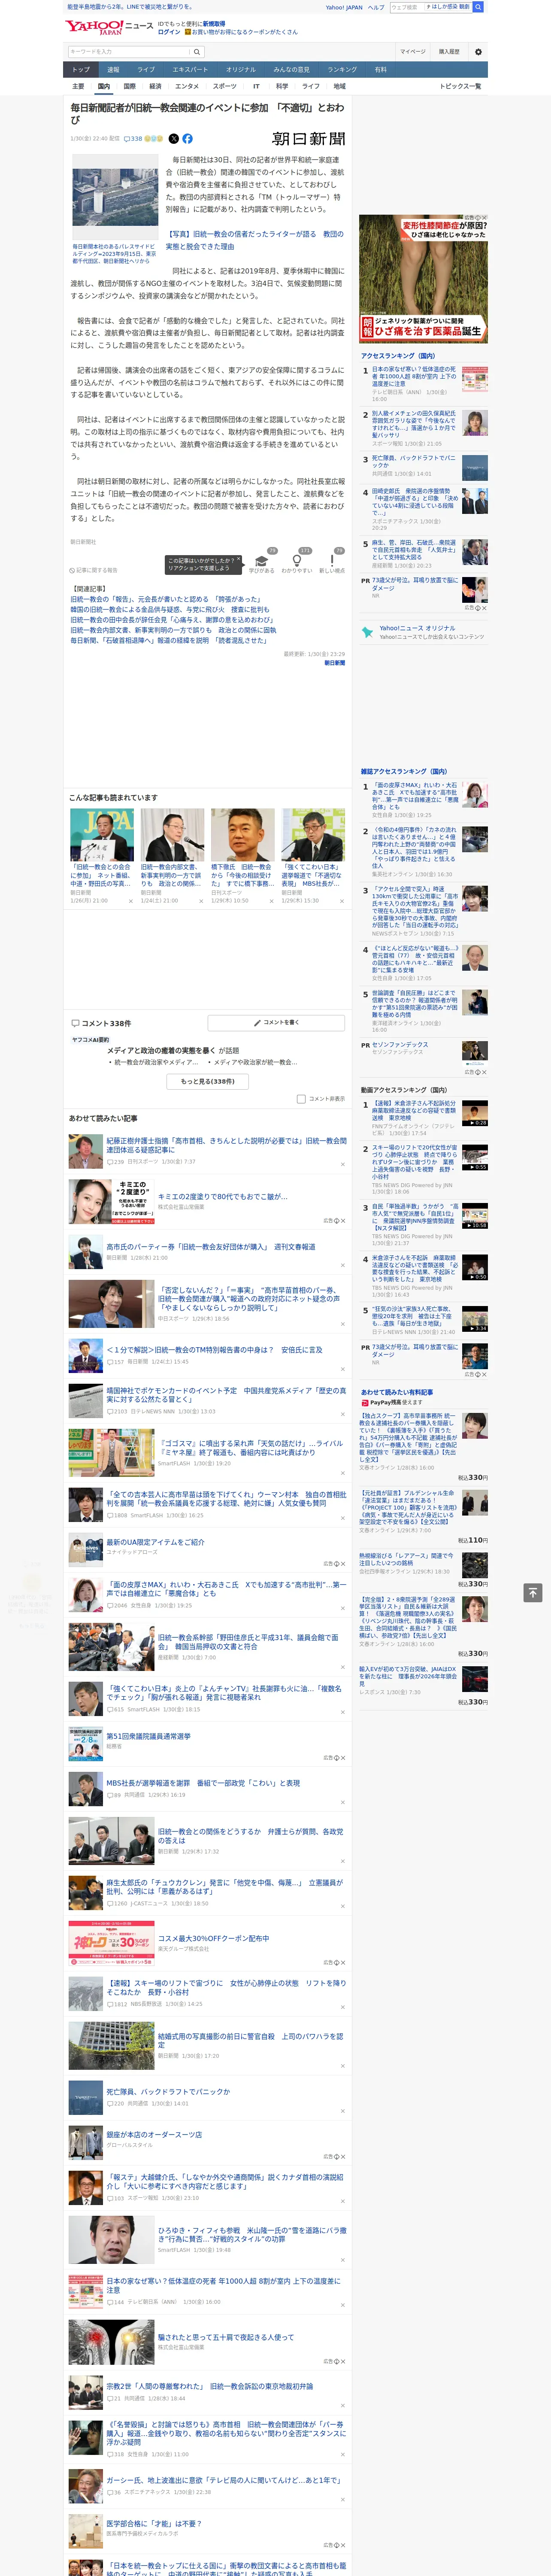Click the Yahoo!ニュース オリジナル banner
This screenshot has width=551, height=2576.
coord(424,633)
